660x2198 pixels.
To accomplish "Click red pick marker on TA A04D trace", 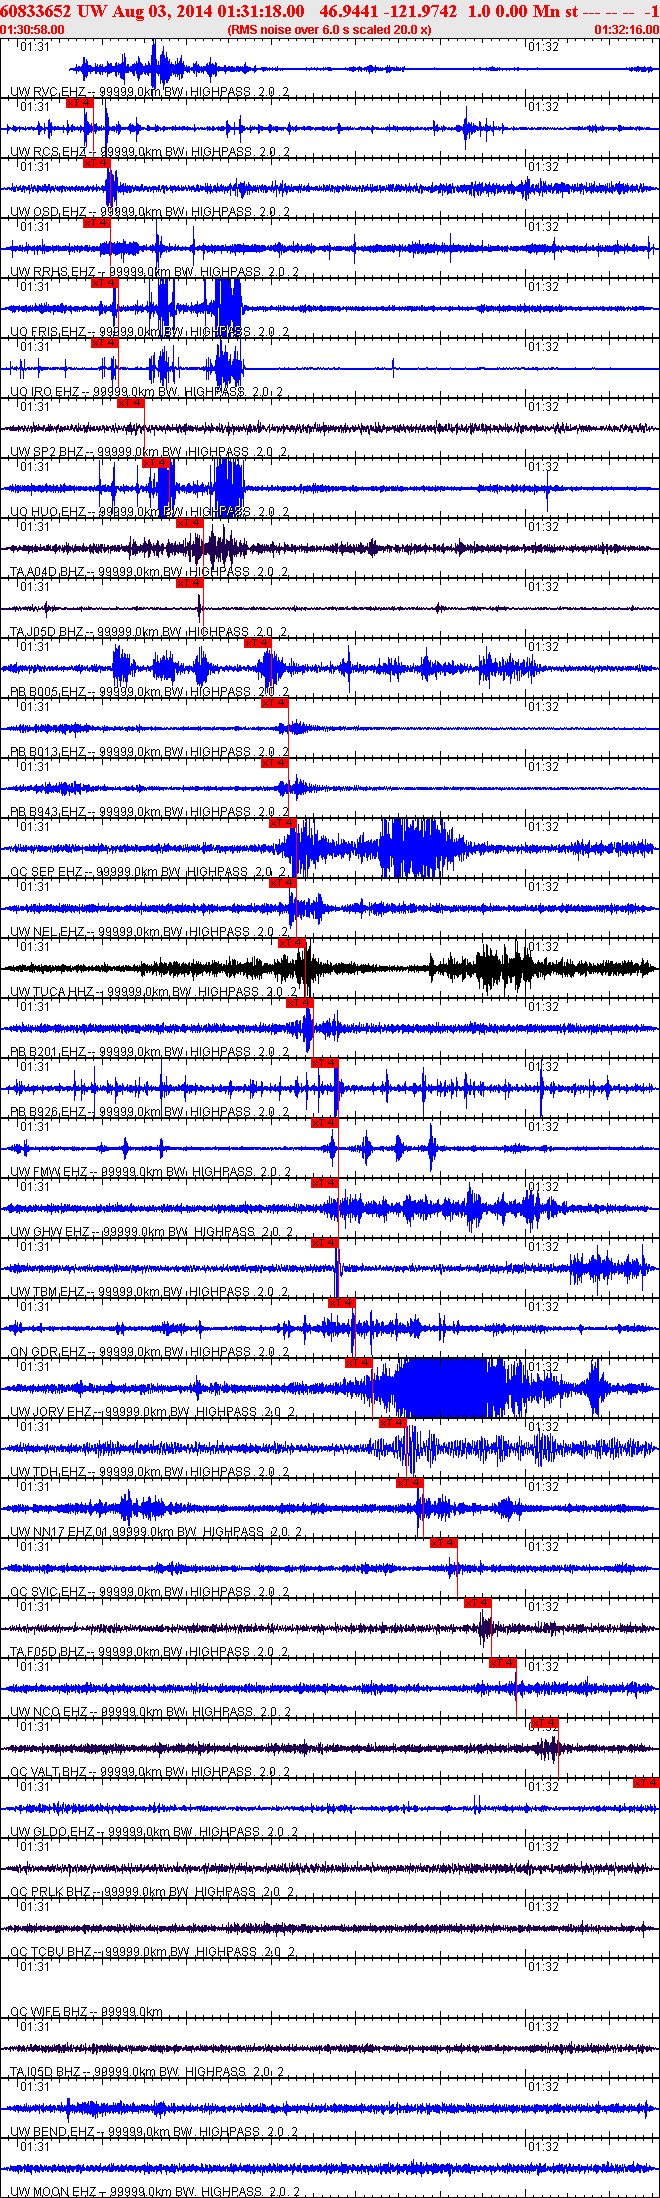I will [189, 523].
